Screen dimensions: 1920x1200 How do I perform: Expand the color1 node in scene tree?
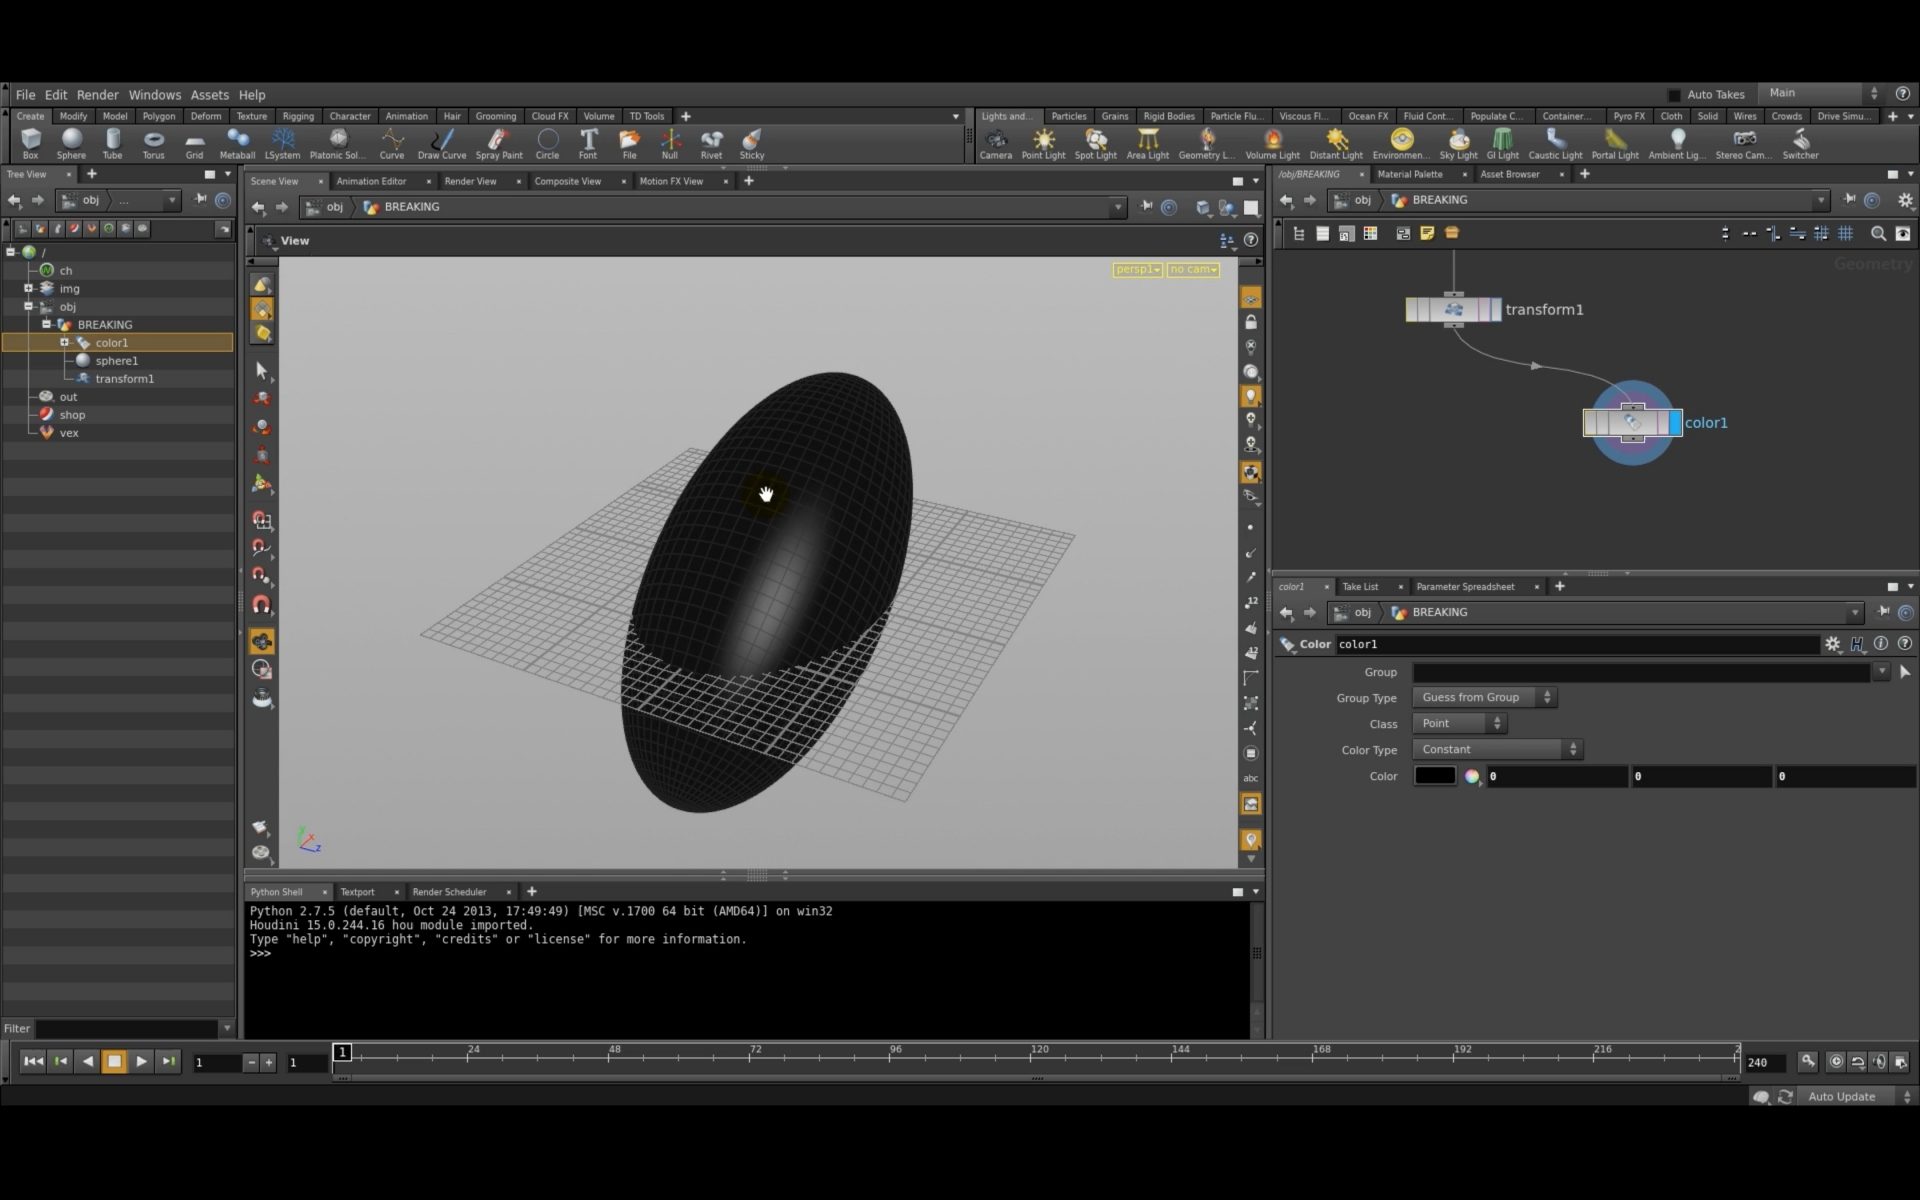click(64, 341)
